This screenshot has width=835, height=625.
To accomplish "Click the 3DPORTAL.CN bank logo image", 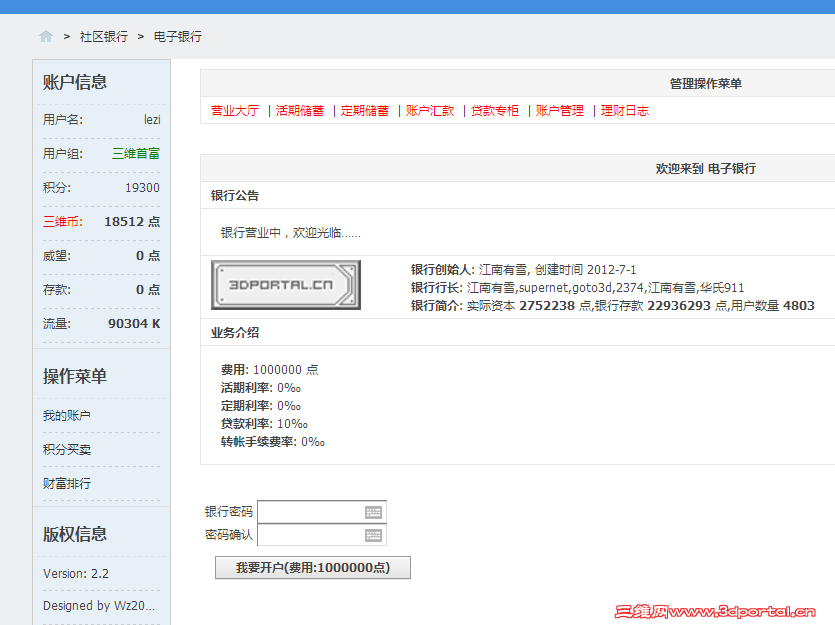I will pyautogui.click(x=286, y=285).
